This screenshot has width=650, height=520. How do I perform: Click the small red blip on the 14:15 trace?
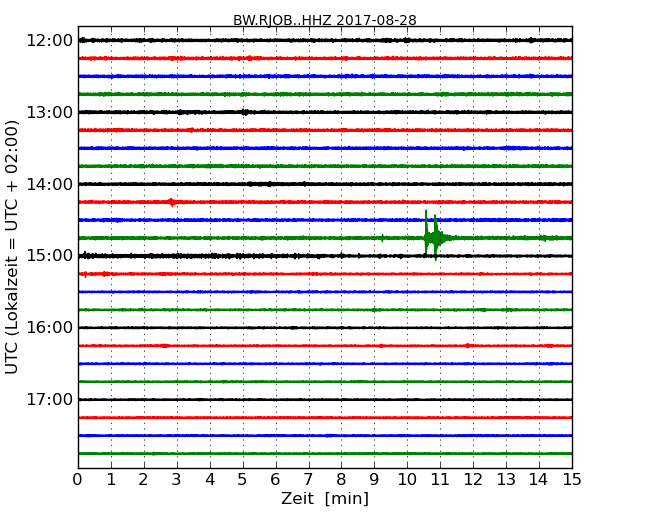click(x=172, y=202)
